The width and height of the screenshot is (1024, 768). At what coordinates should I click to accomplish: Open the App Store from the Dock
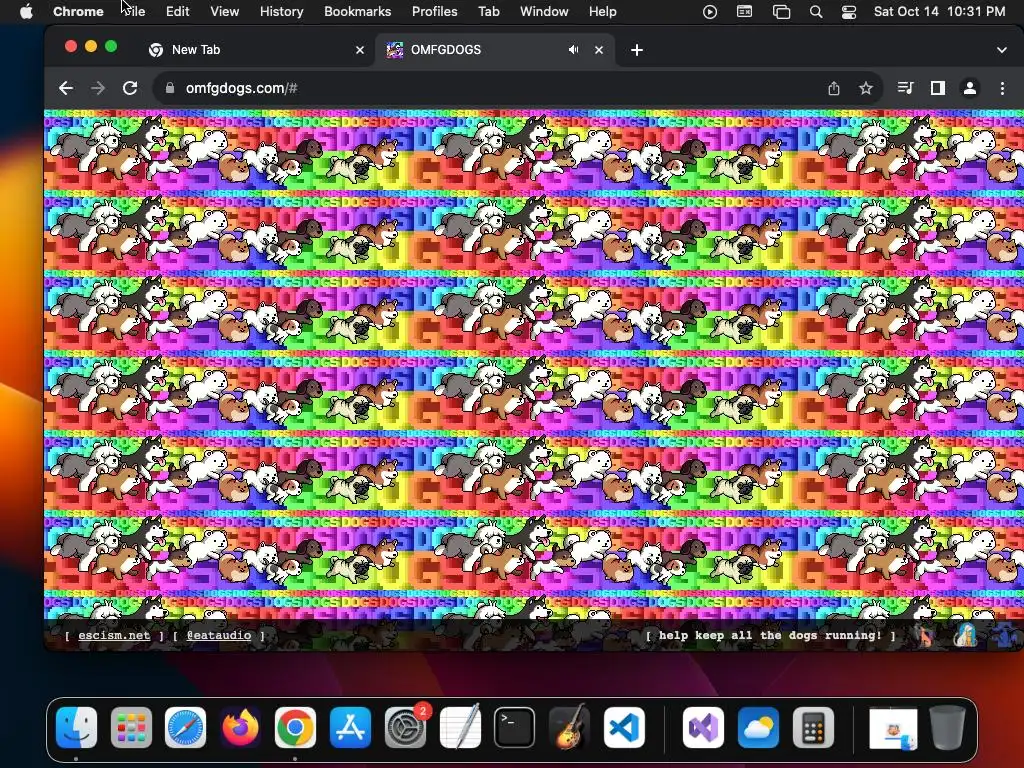350,728
